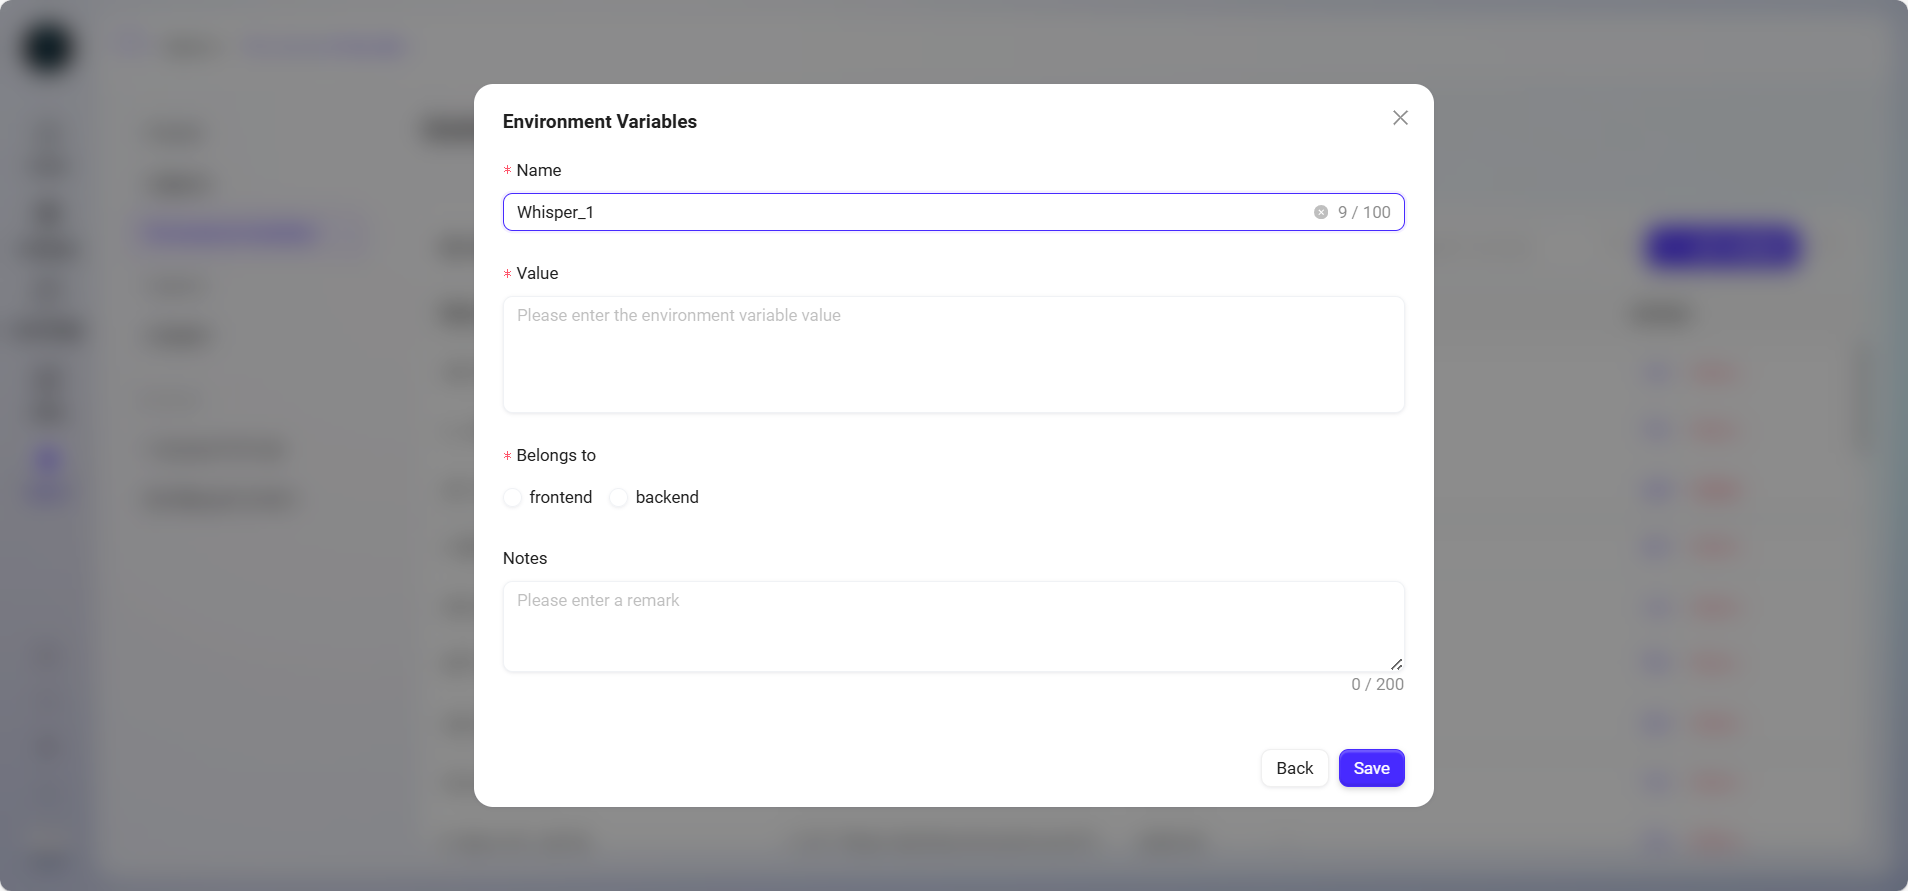
Task: Click the Environment Variables dialog title
Action: (599, 121)
